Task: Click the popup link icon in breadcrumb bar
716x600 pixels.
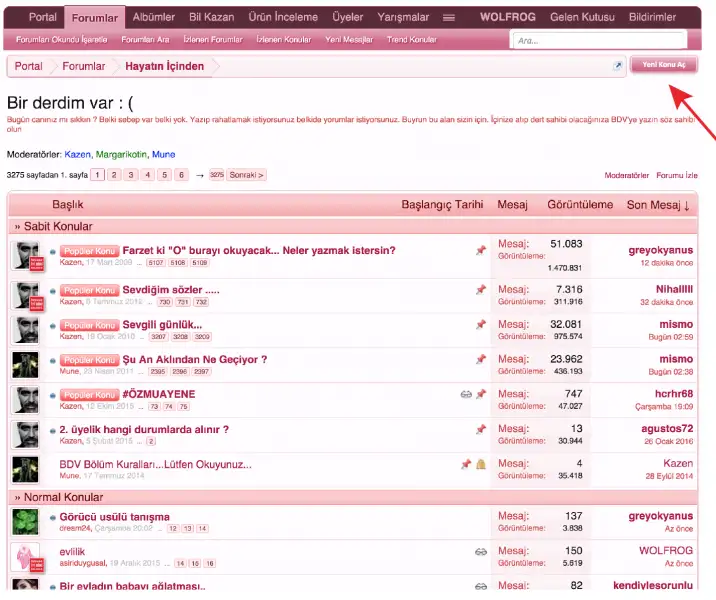Action: (x=617, y=66)
